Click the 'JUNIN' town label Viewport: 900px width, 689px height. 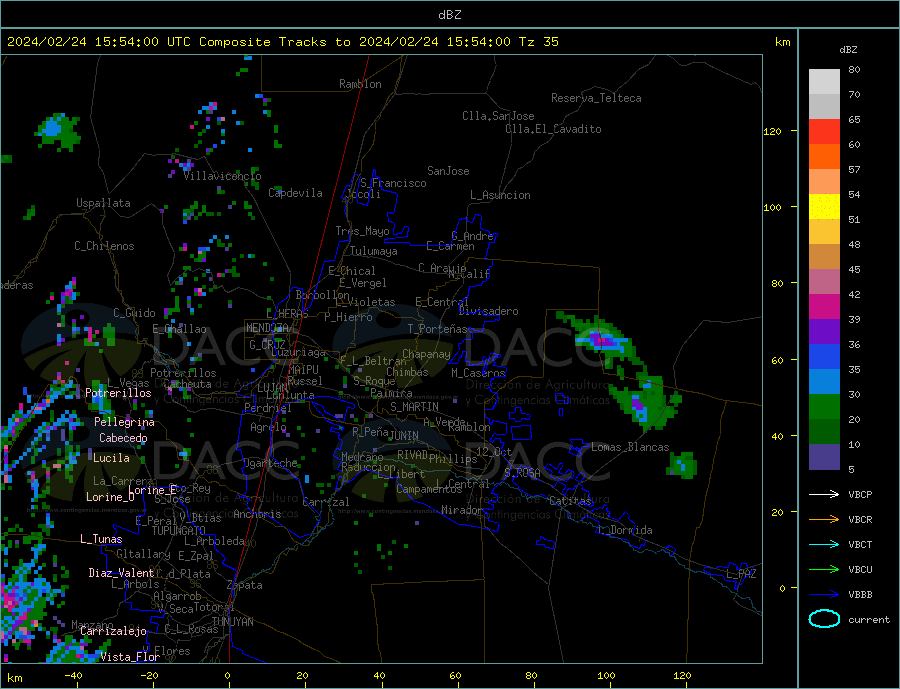(x=404, y=436)
